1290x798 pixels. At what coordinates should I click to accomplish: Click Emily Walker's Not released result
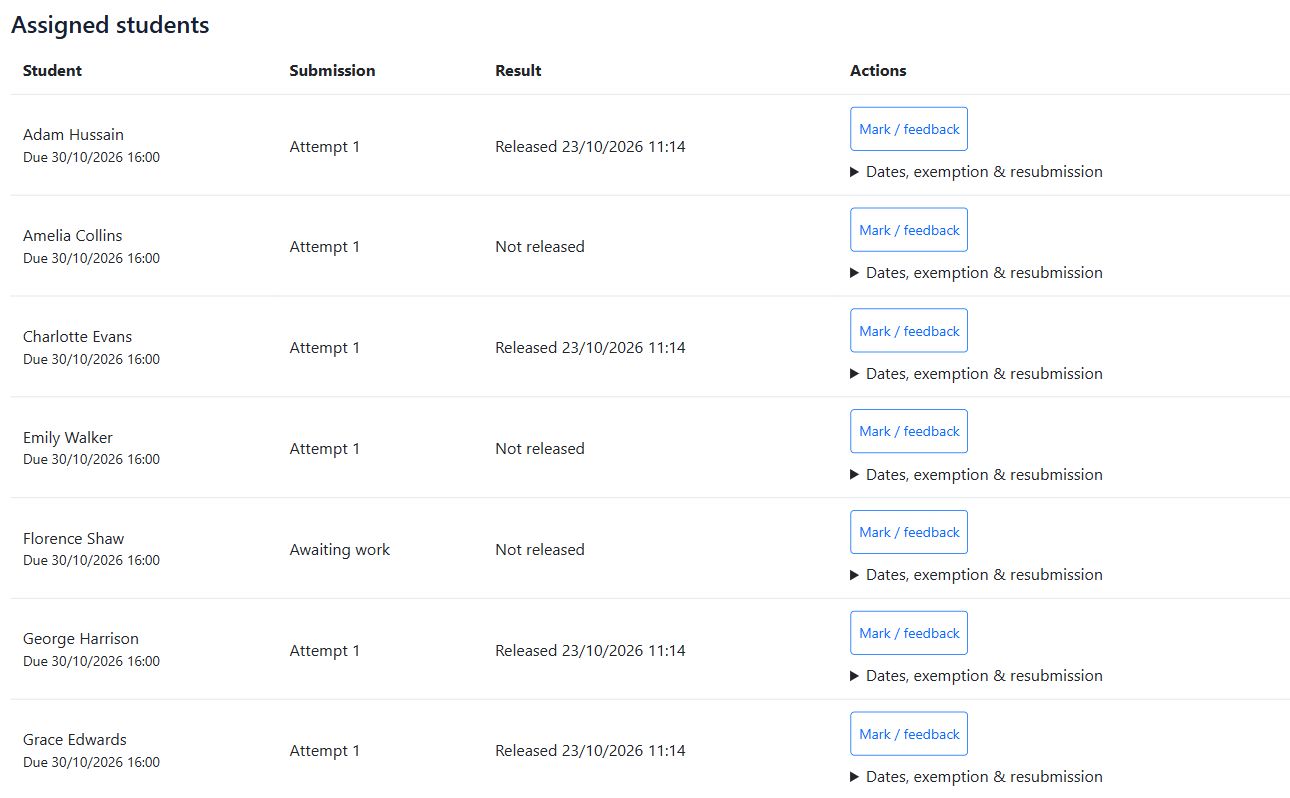click(x=540, y=449)
